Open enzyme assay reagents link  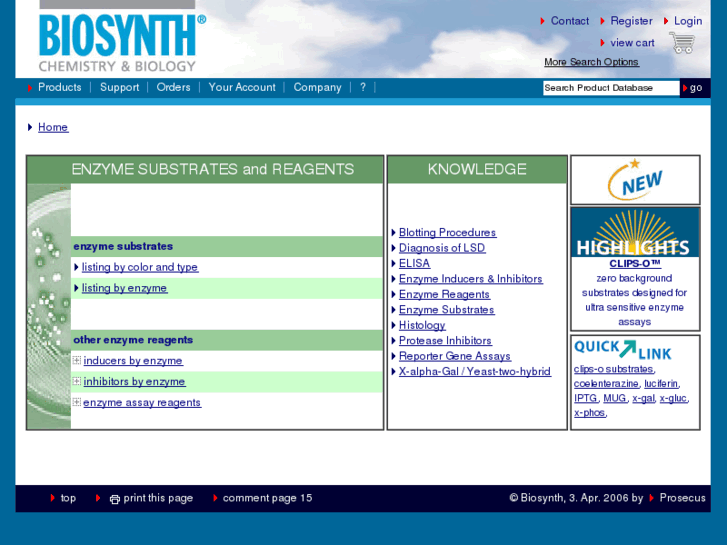tap(142, 403)
